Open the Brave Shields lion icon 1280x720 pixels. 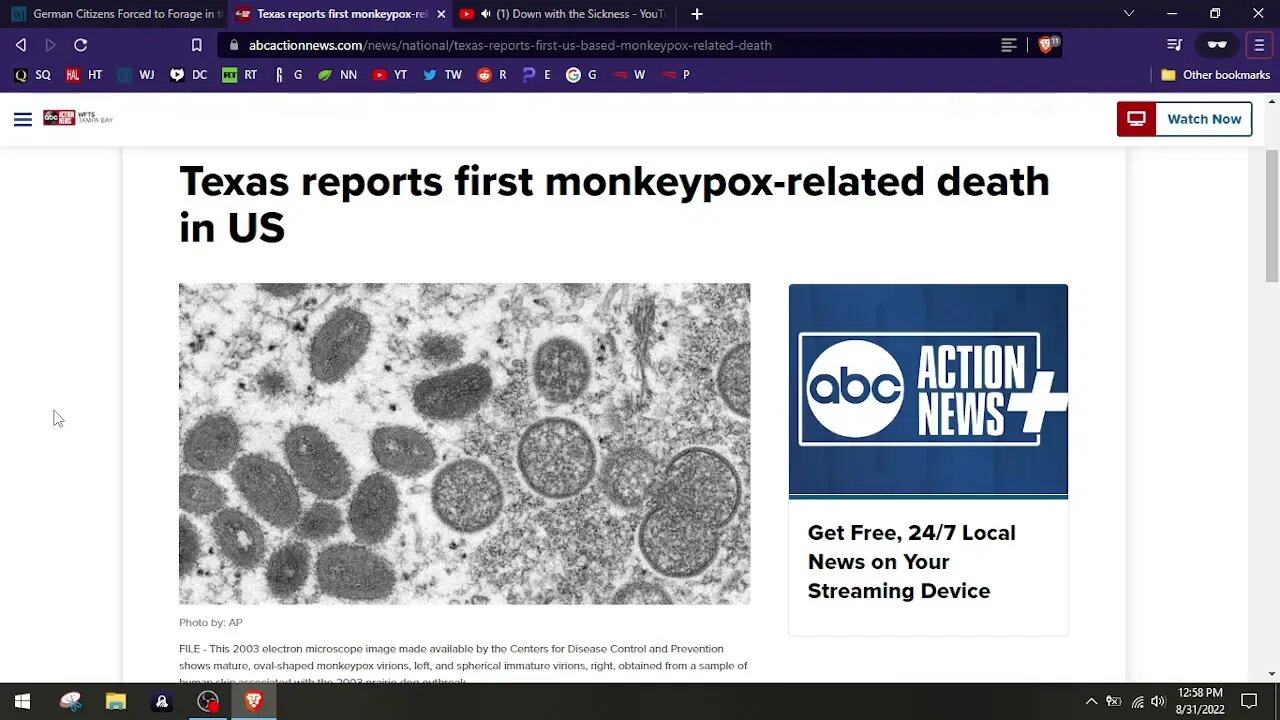tap(1046, 45)
